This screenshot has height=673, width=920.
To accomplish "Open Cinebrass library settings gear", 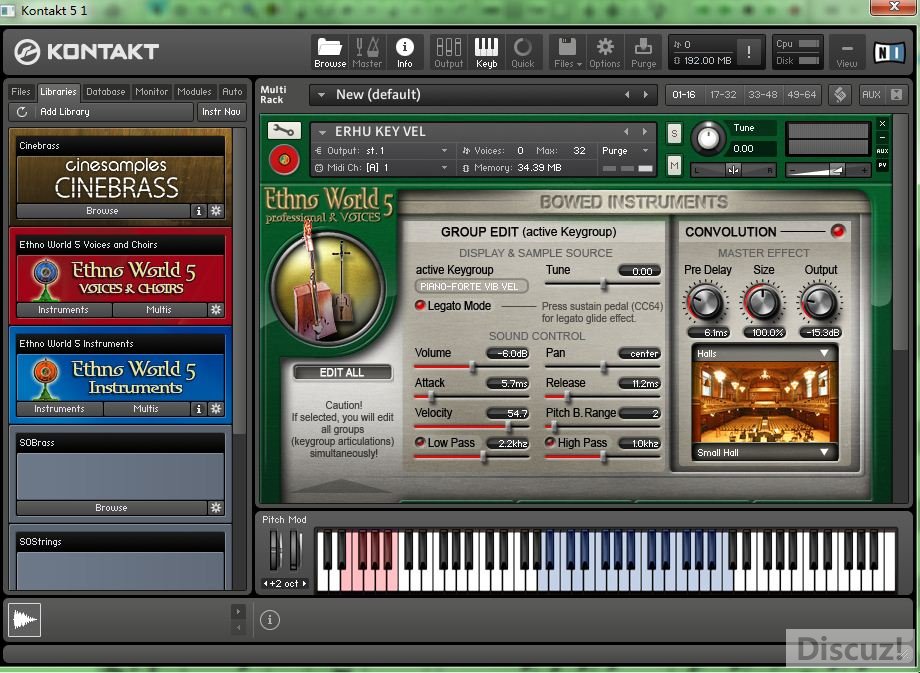I will (216, 211).
